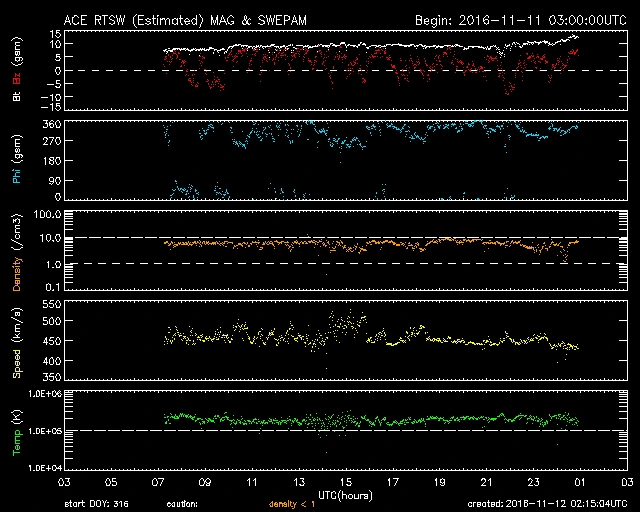Click the 1.0E+06 tick on Temp axis
The image size is (640, 512).
coord(46,394)
